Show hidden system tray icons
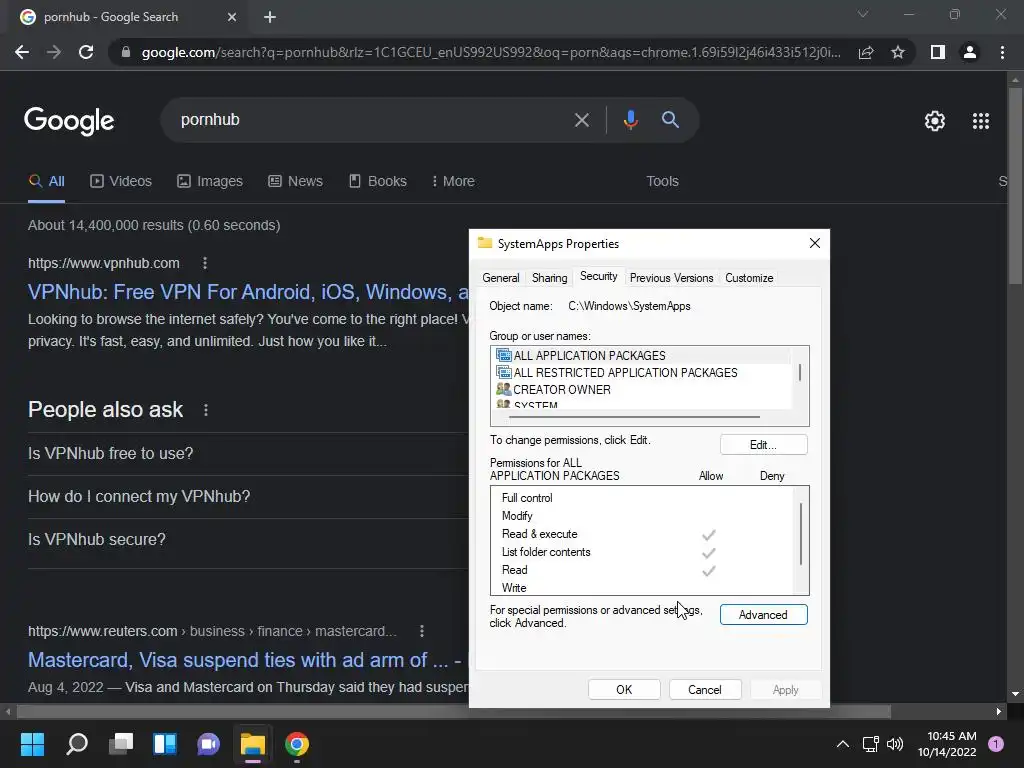1024x768 pixels. pos(843,744)
